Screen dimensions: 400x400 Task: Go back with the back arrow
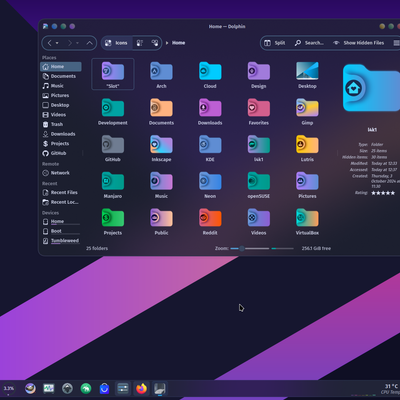[49, 43]
